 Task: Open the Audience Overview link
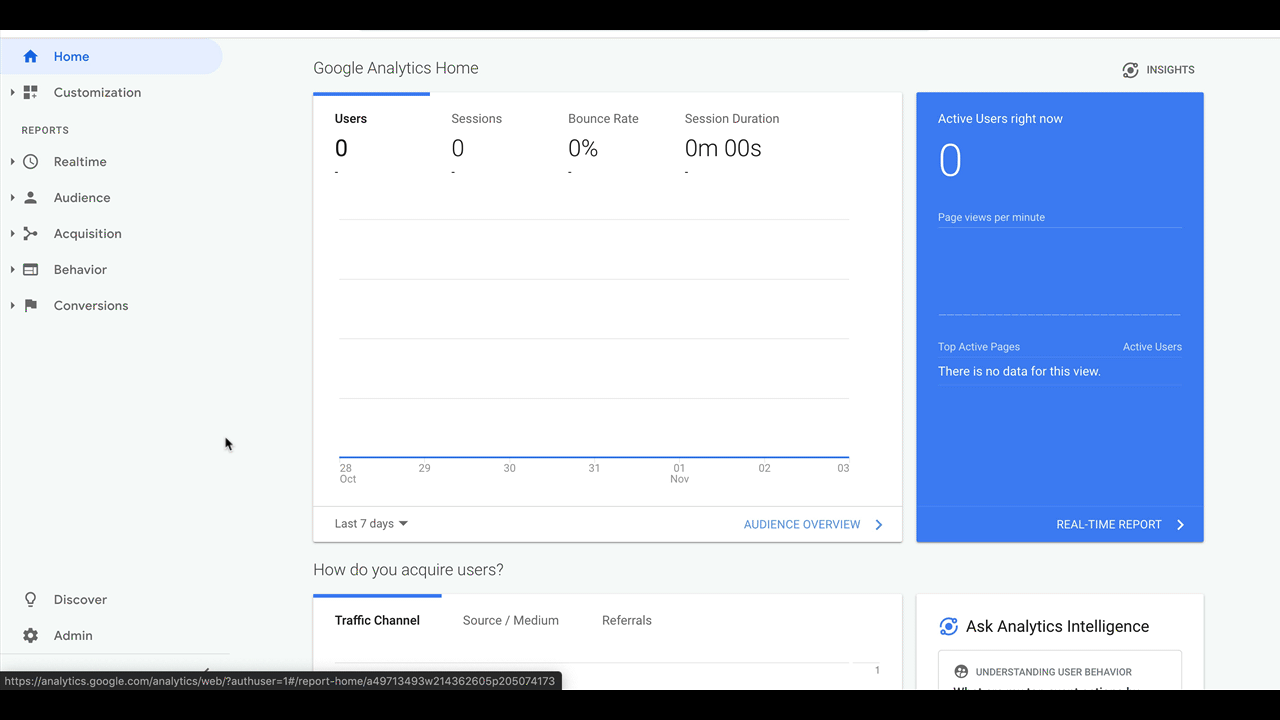point(802,524)
